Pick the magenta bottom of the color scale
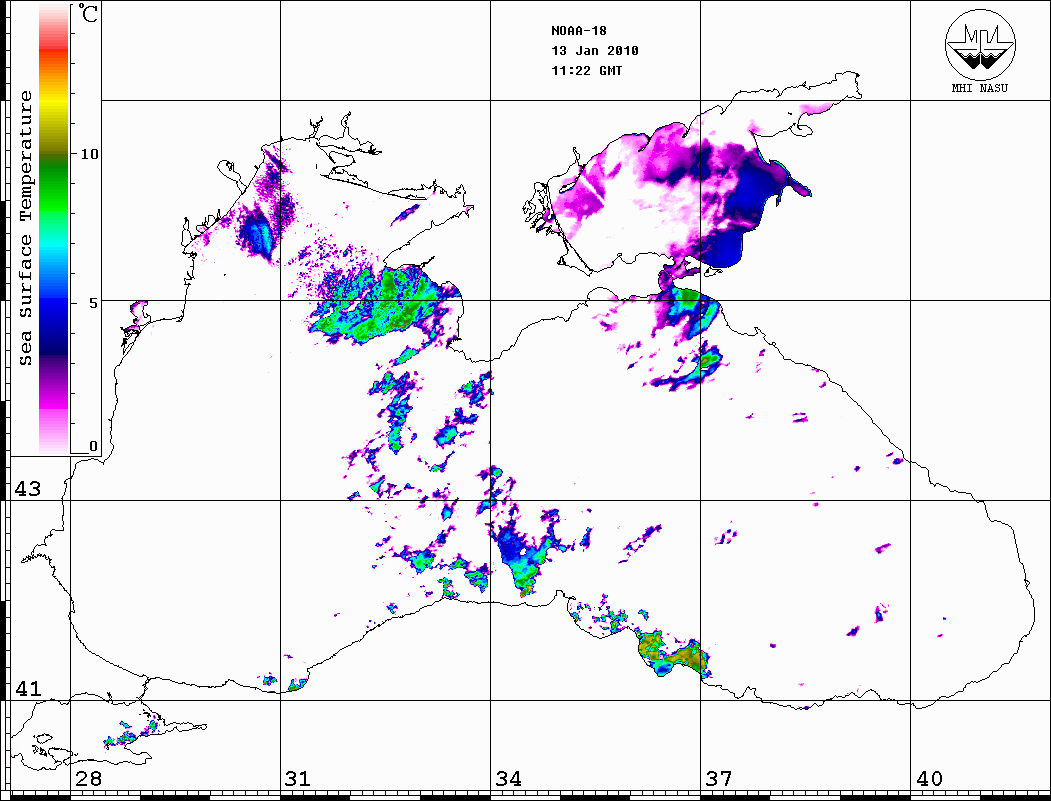Image resolution: width=1051 pixels, height=801 pixels. (53, 410)
